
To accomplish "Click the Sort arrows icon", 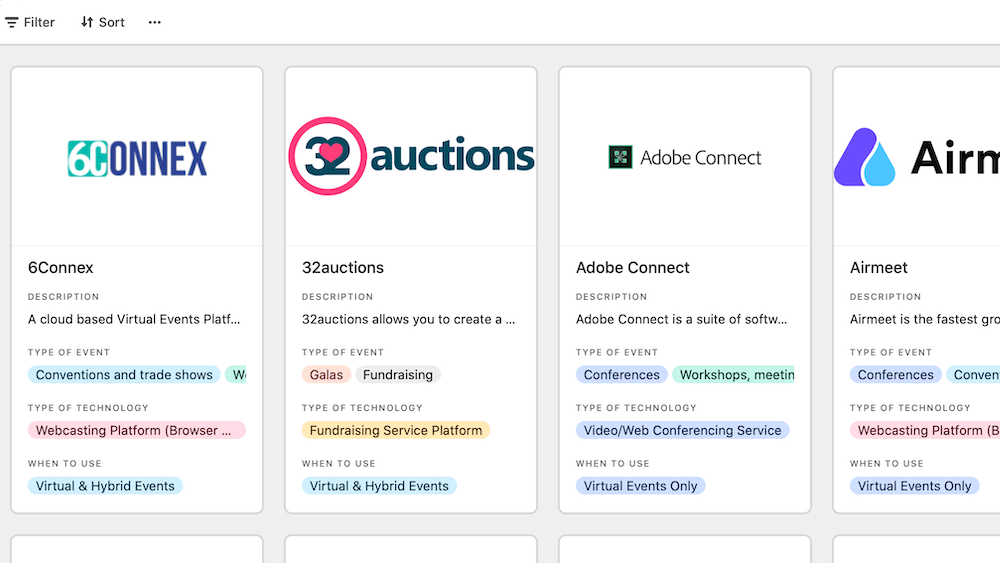I will [x=87, y=22].
